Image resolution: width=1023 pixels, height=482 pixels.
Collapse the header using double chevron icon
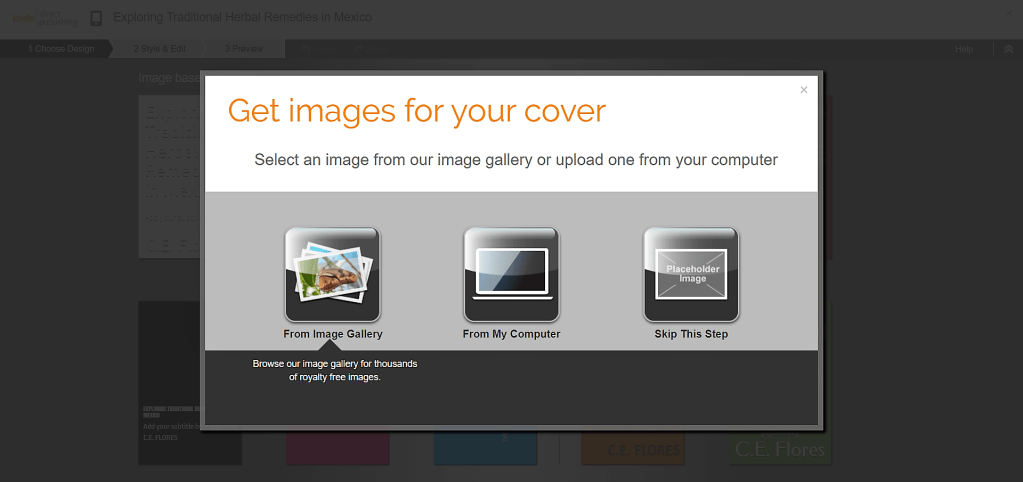1008,49
